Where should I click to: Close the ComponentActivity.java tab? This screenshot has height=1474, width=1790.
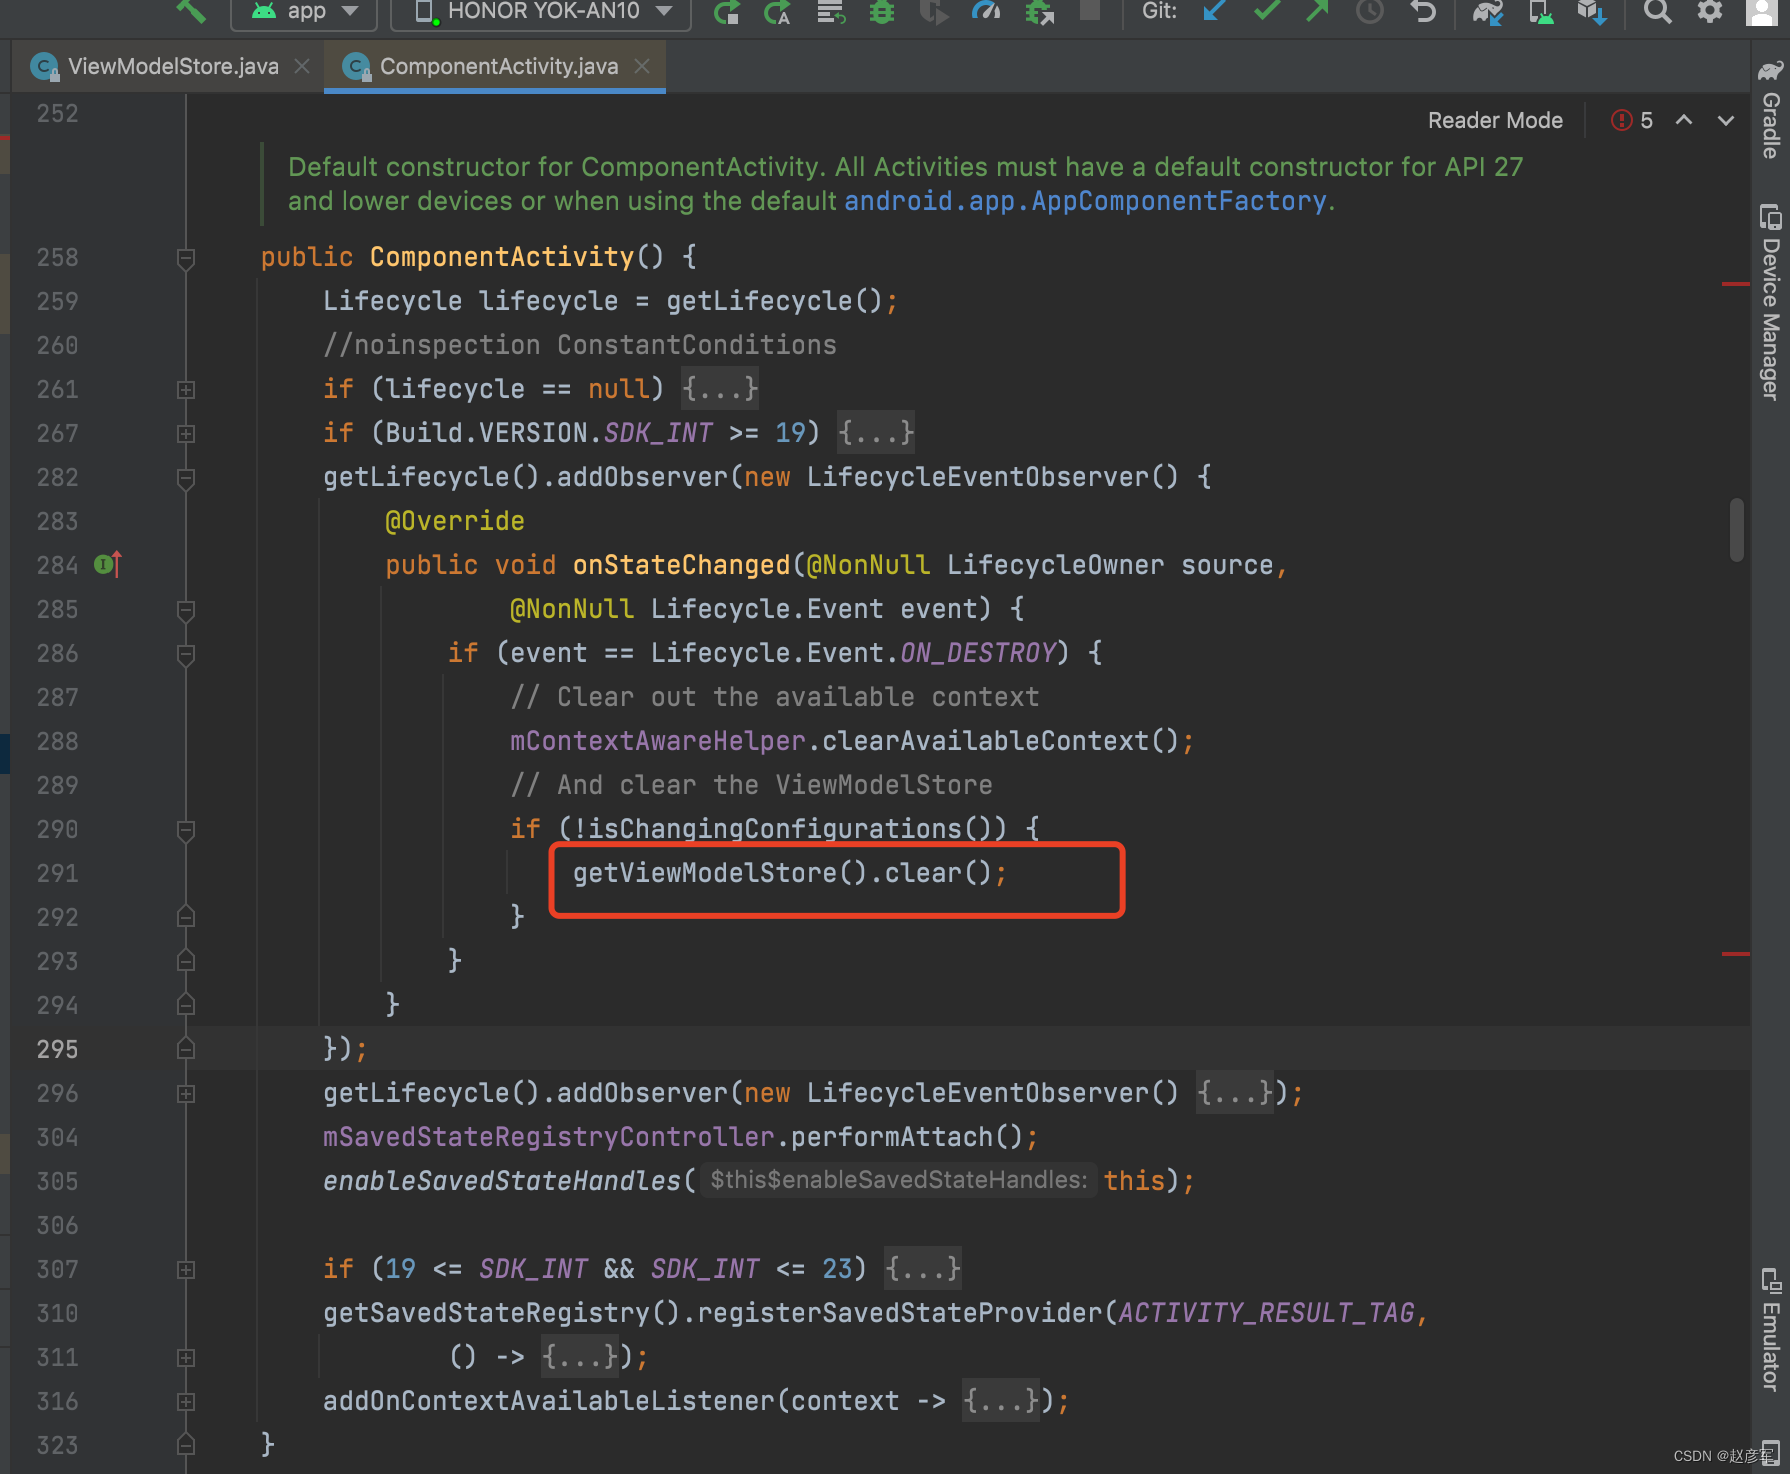click(x=642, y=66)
